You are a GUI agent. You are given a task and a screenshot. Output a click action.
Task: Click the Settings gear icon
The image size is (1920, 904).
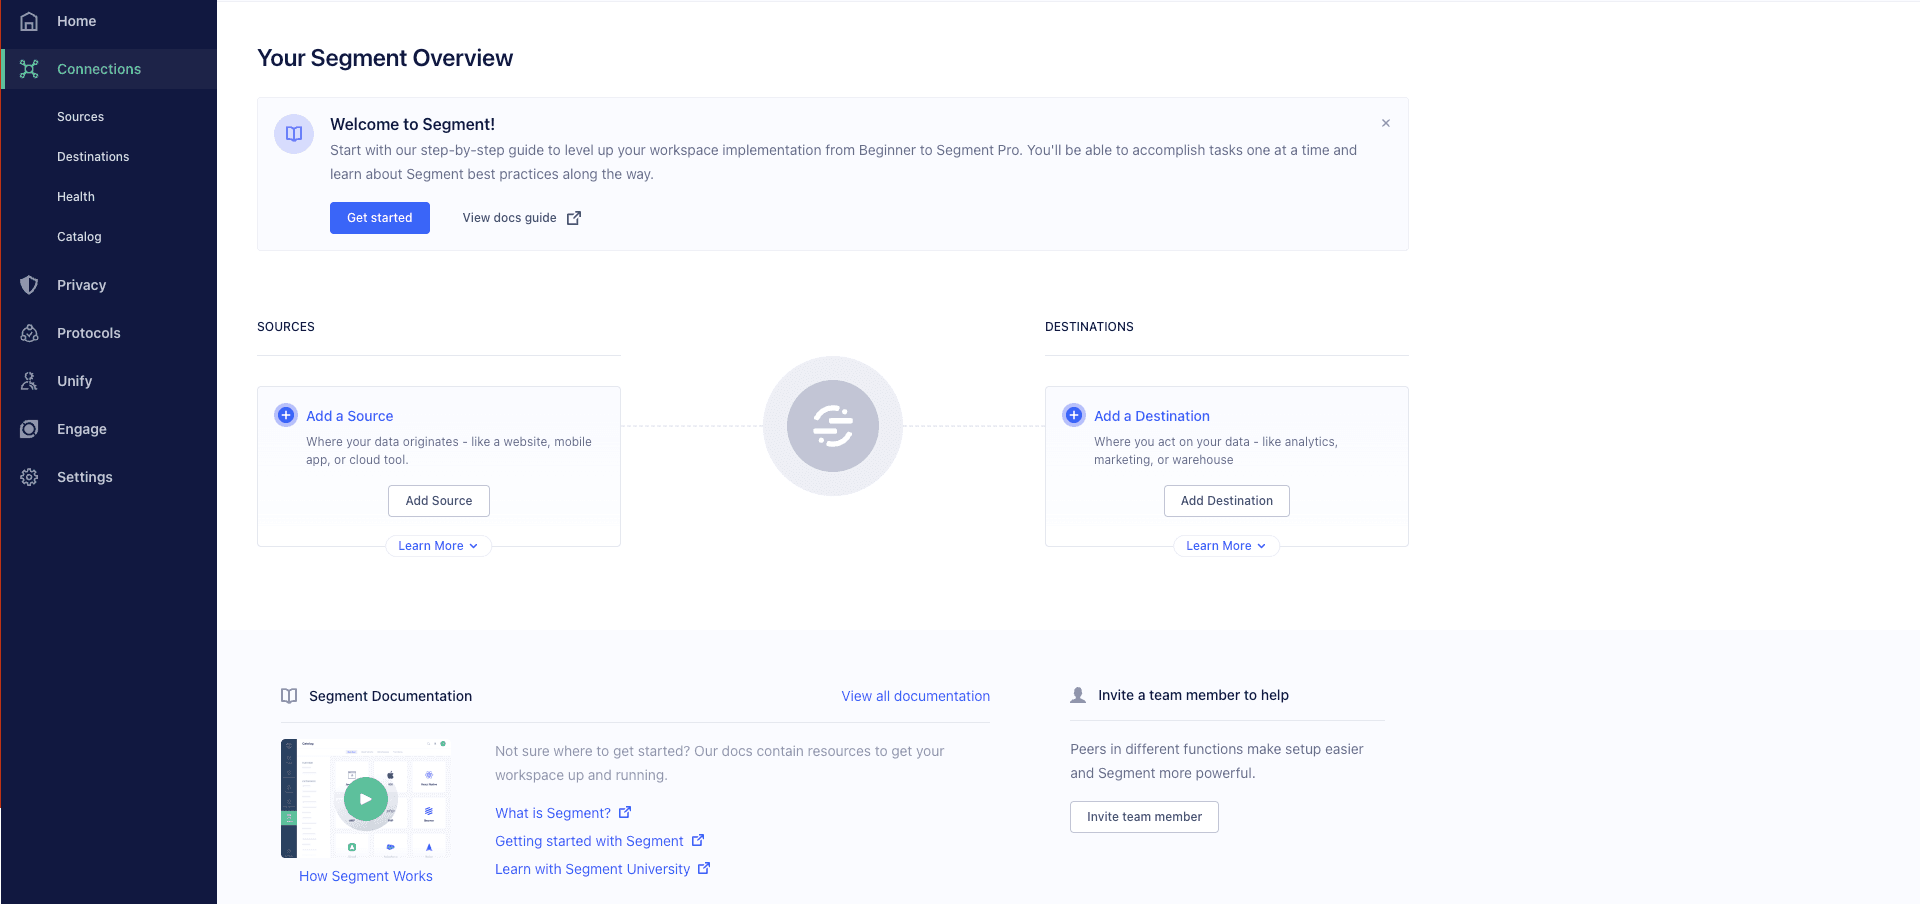(29, 477)
